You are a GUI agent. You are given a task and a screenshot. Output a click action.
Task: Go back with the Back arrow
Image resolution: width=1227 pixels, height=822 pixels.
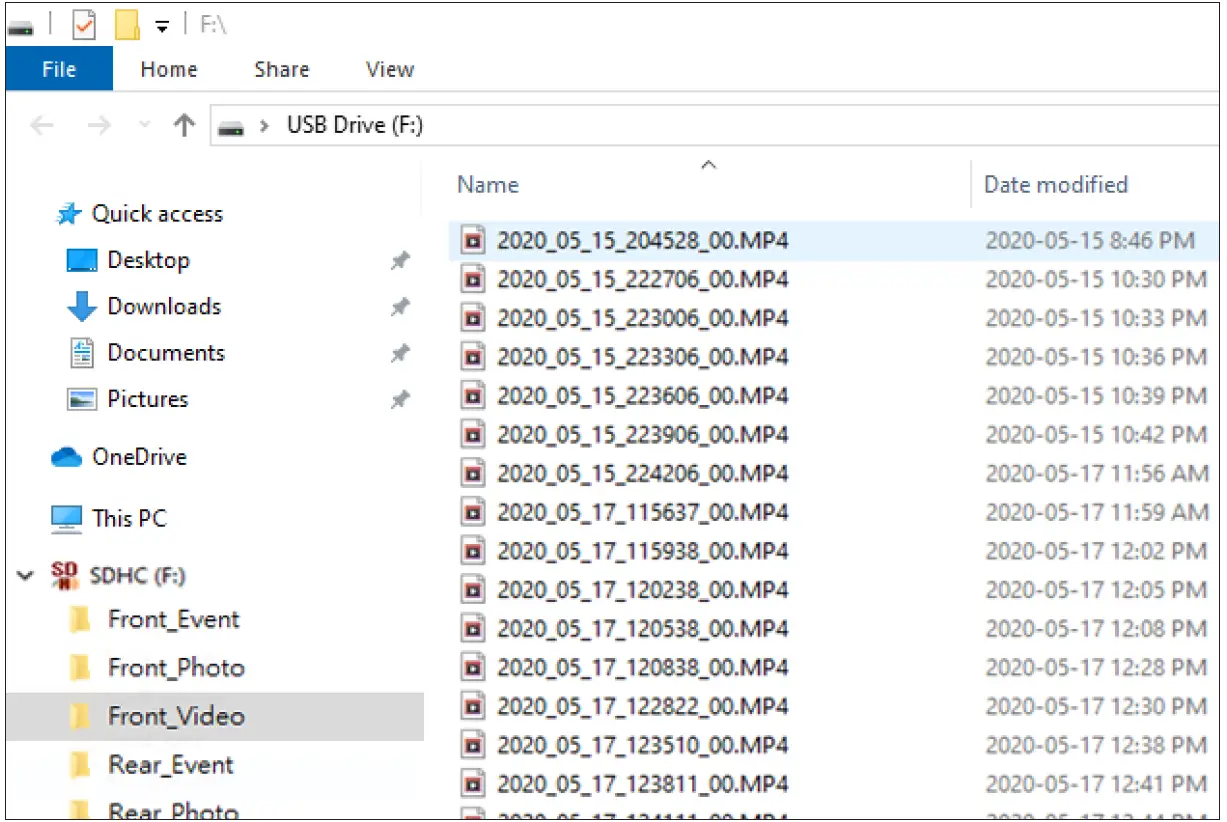point(42,125)
